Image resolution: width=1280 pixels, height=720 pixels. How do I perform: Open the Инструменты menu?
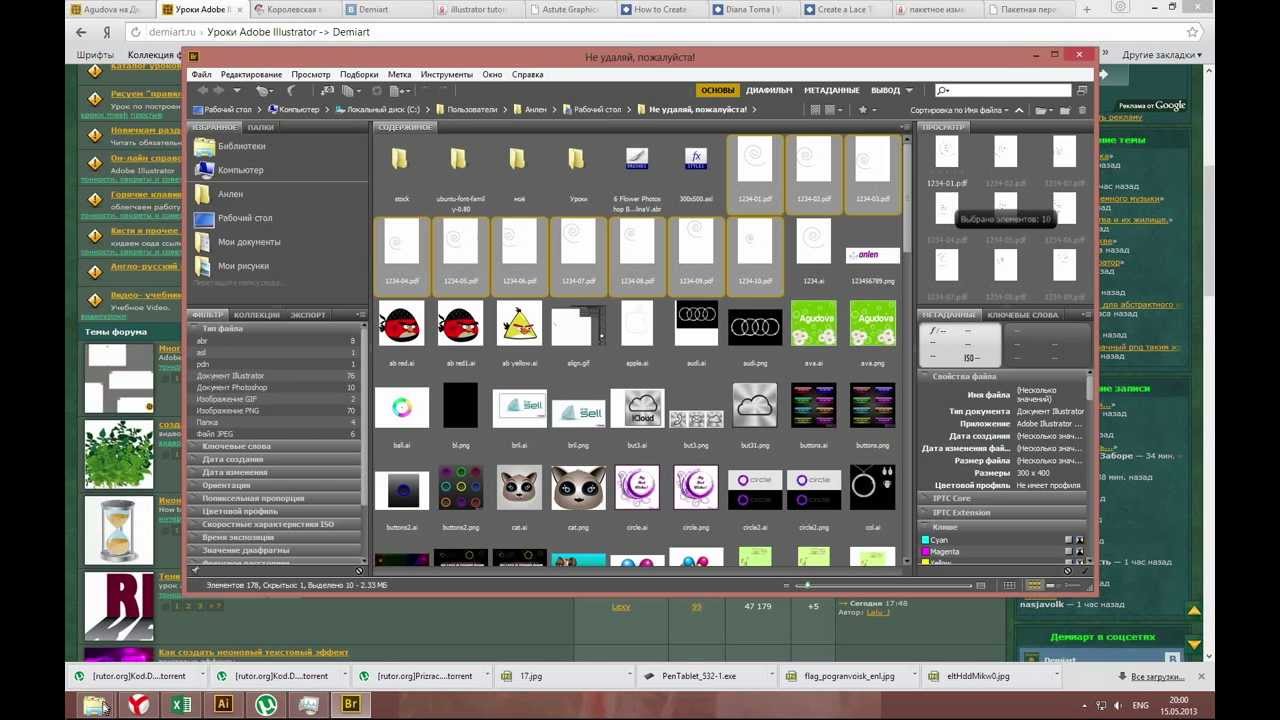point(446,74)
